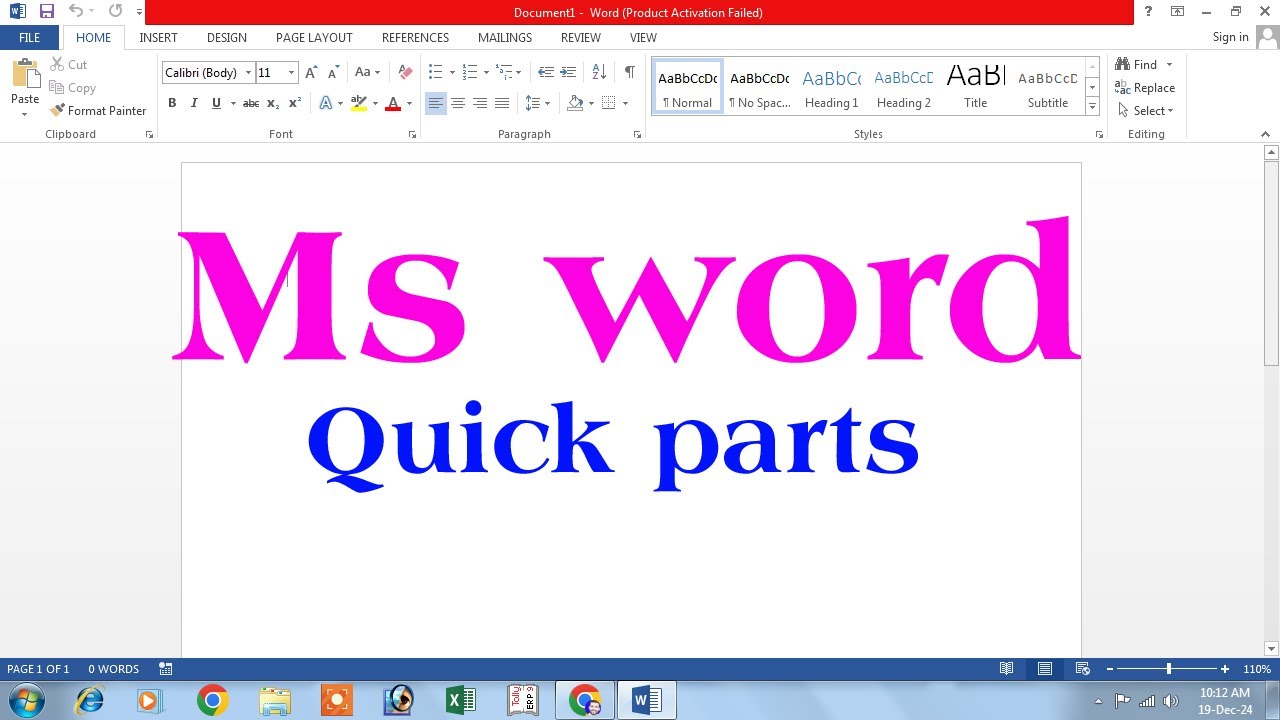Click the zoom slider handle
The width and height of the screenshot is (1280, 720).
(1168, 669)
